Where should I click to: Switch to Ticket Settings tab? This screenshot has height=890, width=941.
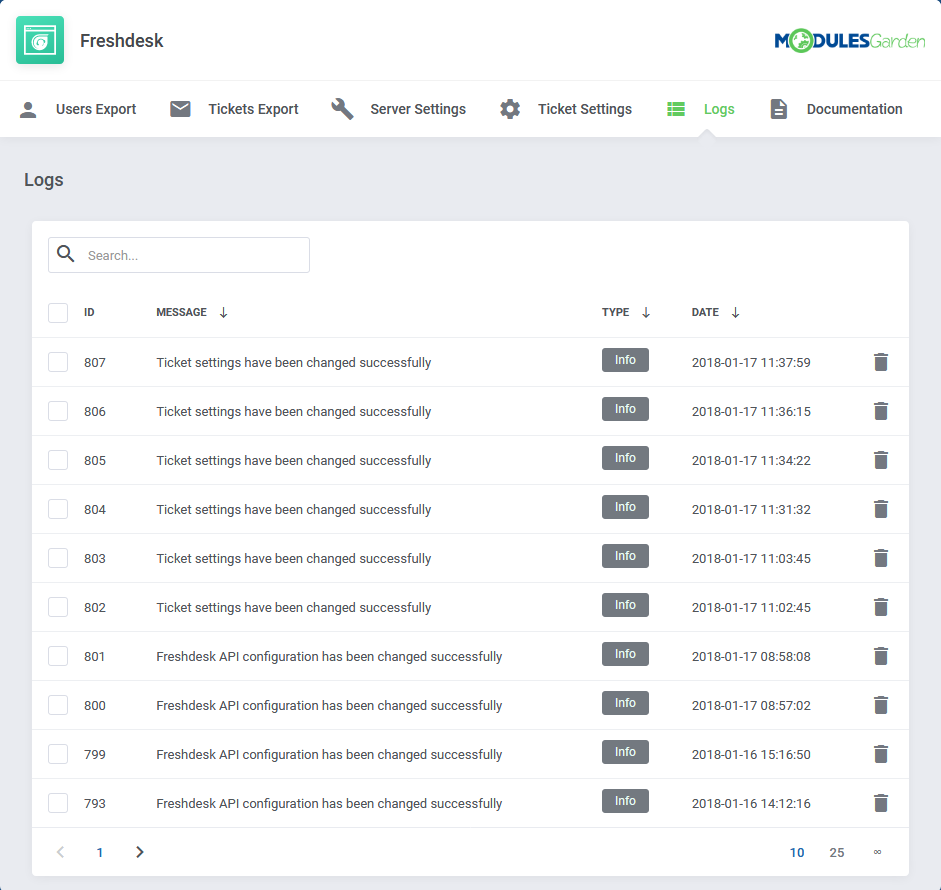pos(565,109)
